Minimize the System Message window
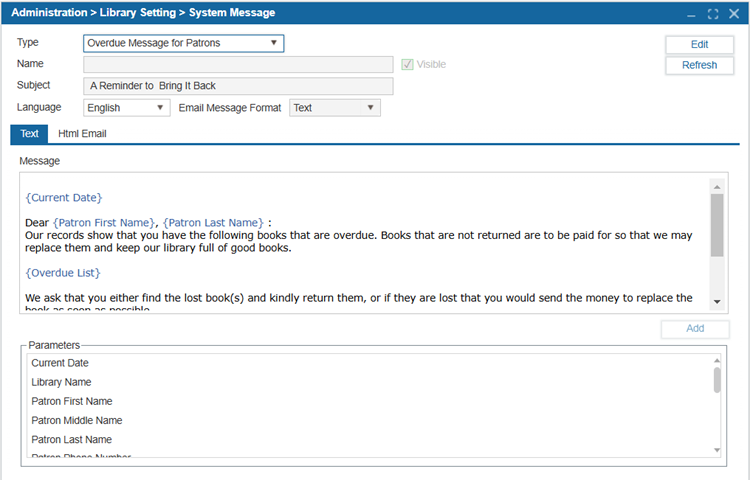This screenshot has width=750, height=480. 690,14
